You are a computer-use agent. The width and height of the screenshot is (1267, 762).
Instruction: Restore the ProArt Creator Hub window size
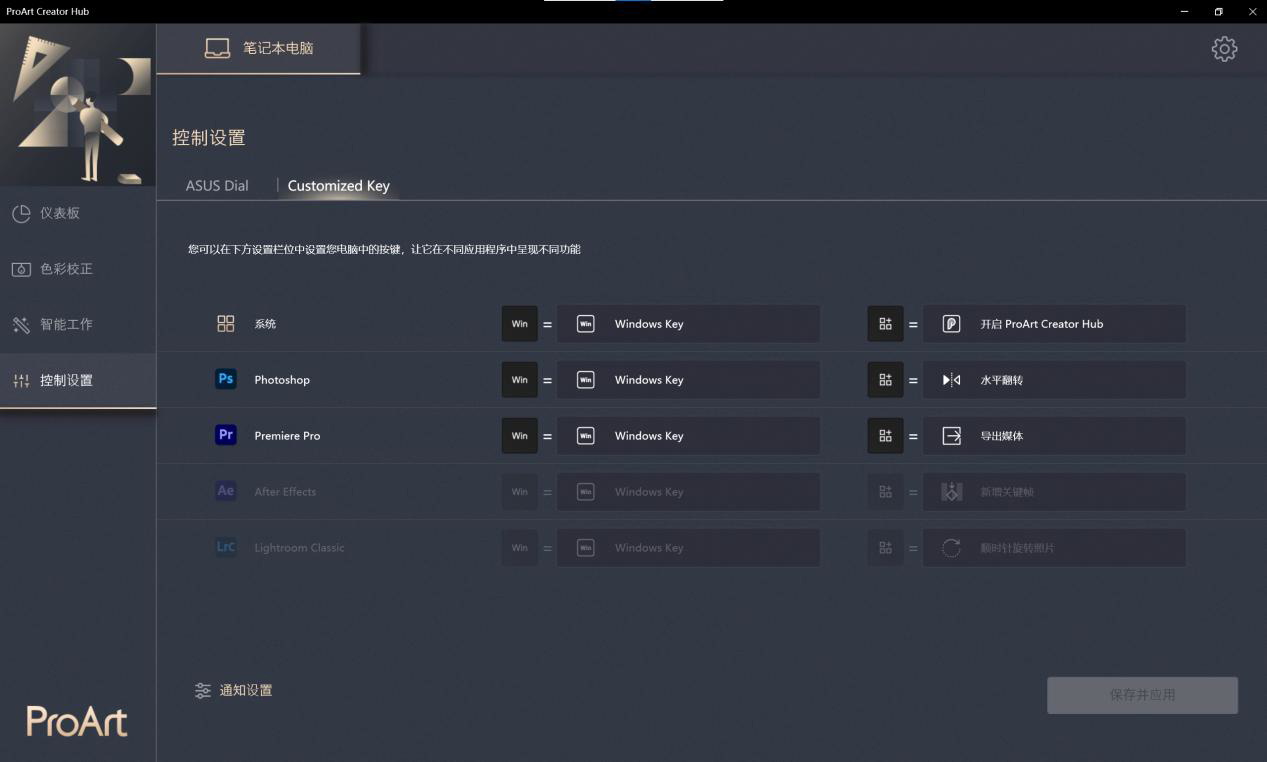coord(1218,12)
